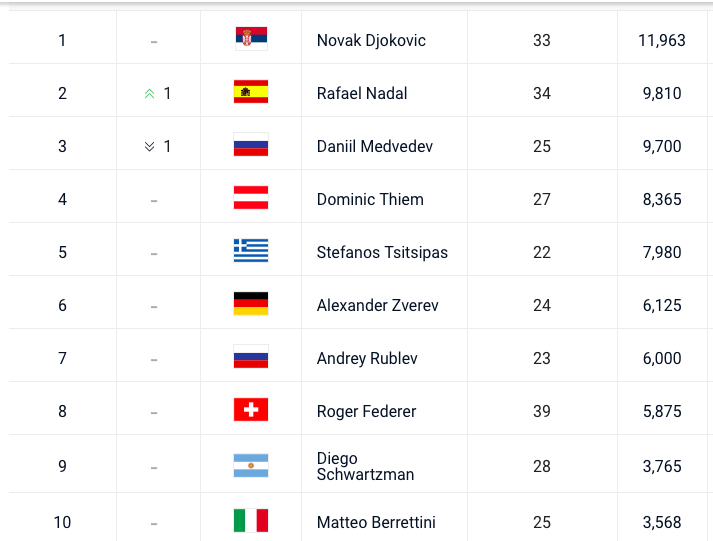713x541 pixels.
Task: Click the Austrian flag icon
Action: click(x=251, y=197)
